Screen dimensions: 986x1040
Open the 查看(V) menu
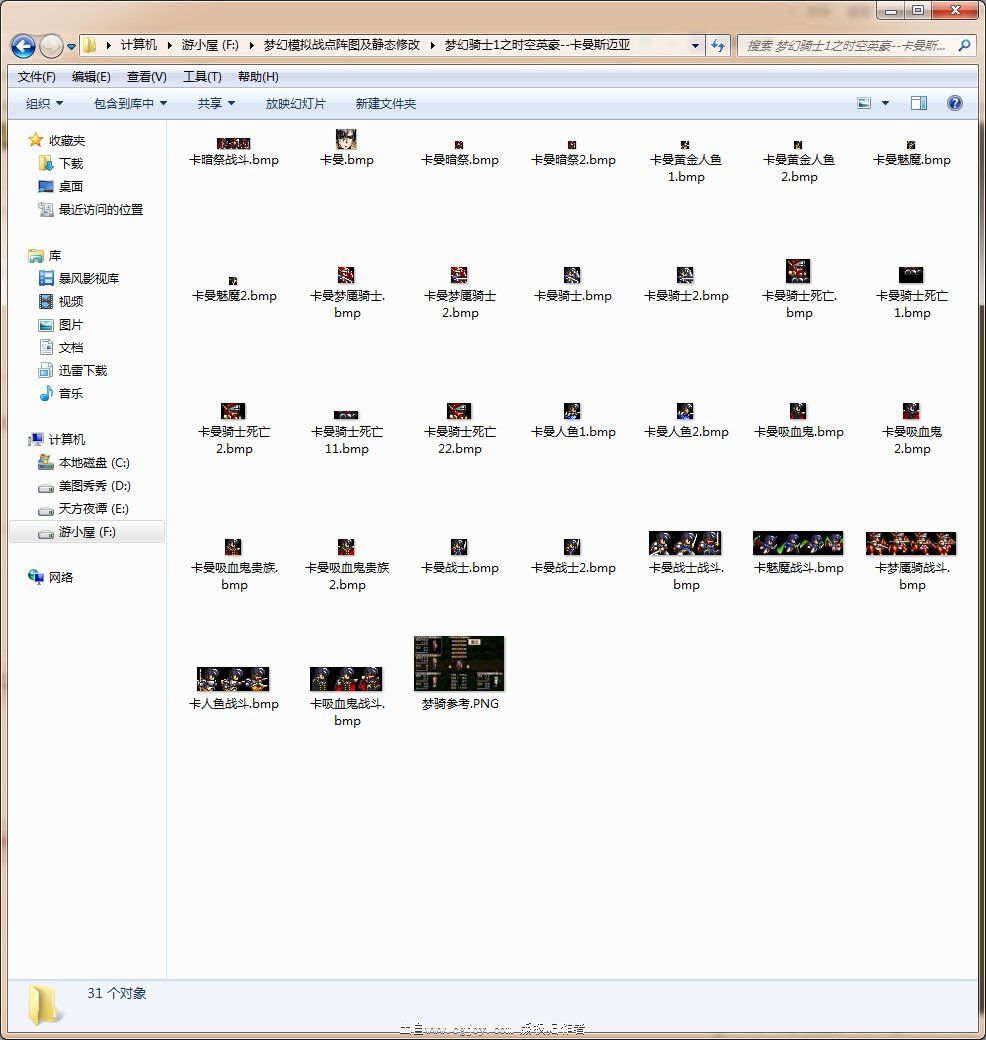tap(147, 76)
